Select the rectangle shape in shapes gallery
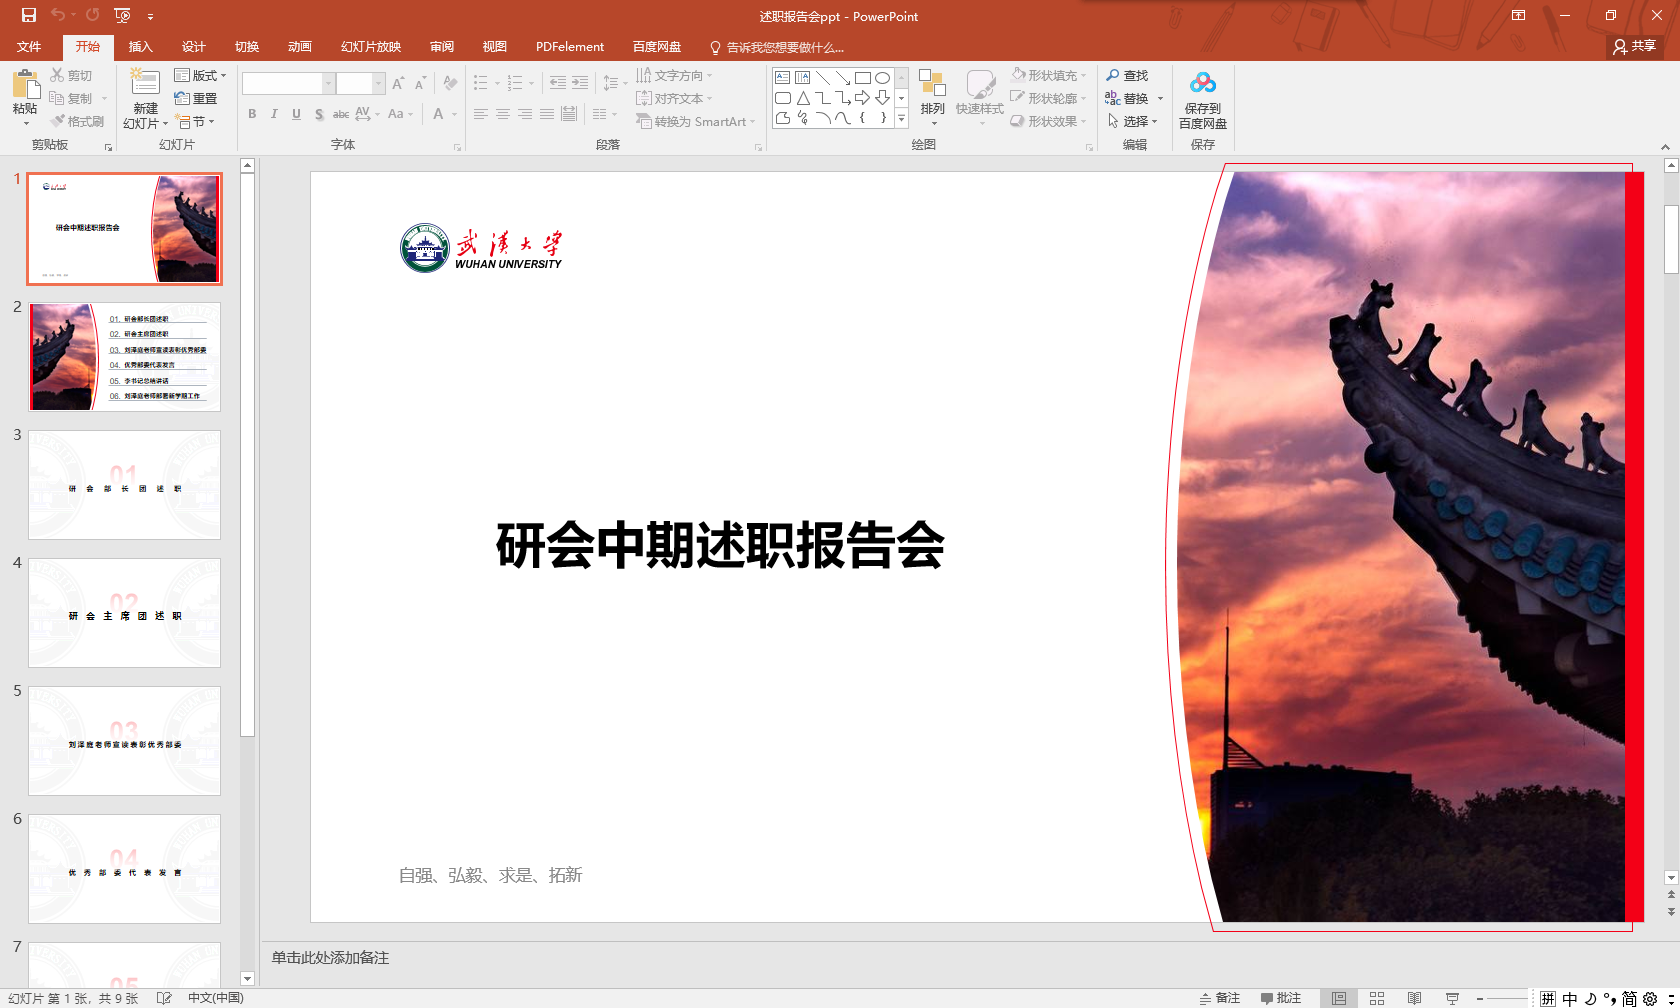 pyautogui.click(x=862, y=78)
